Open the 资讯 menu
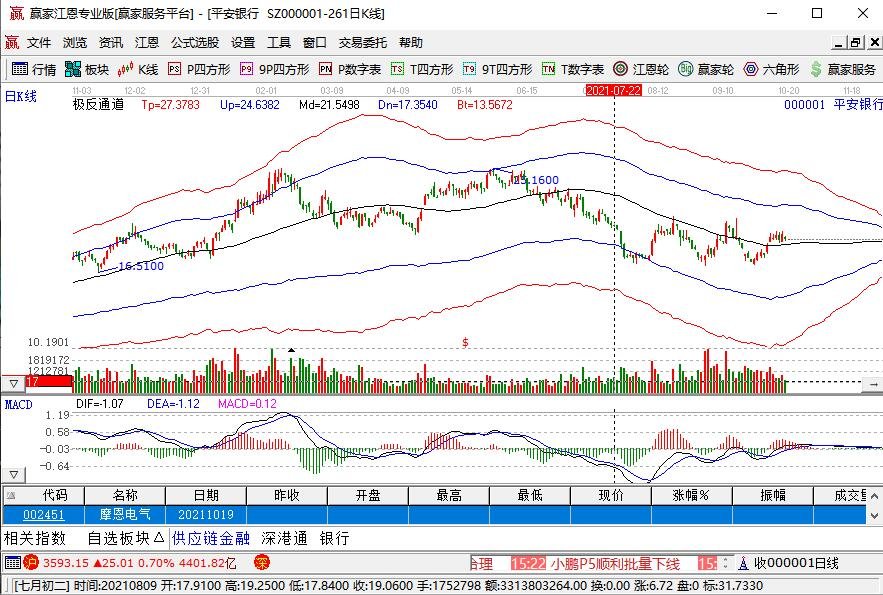Image resolution: width=883 pixels, height=595 pixels. tap(111, 43)
